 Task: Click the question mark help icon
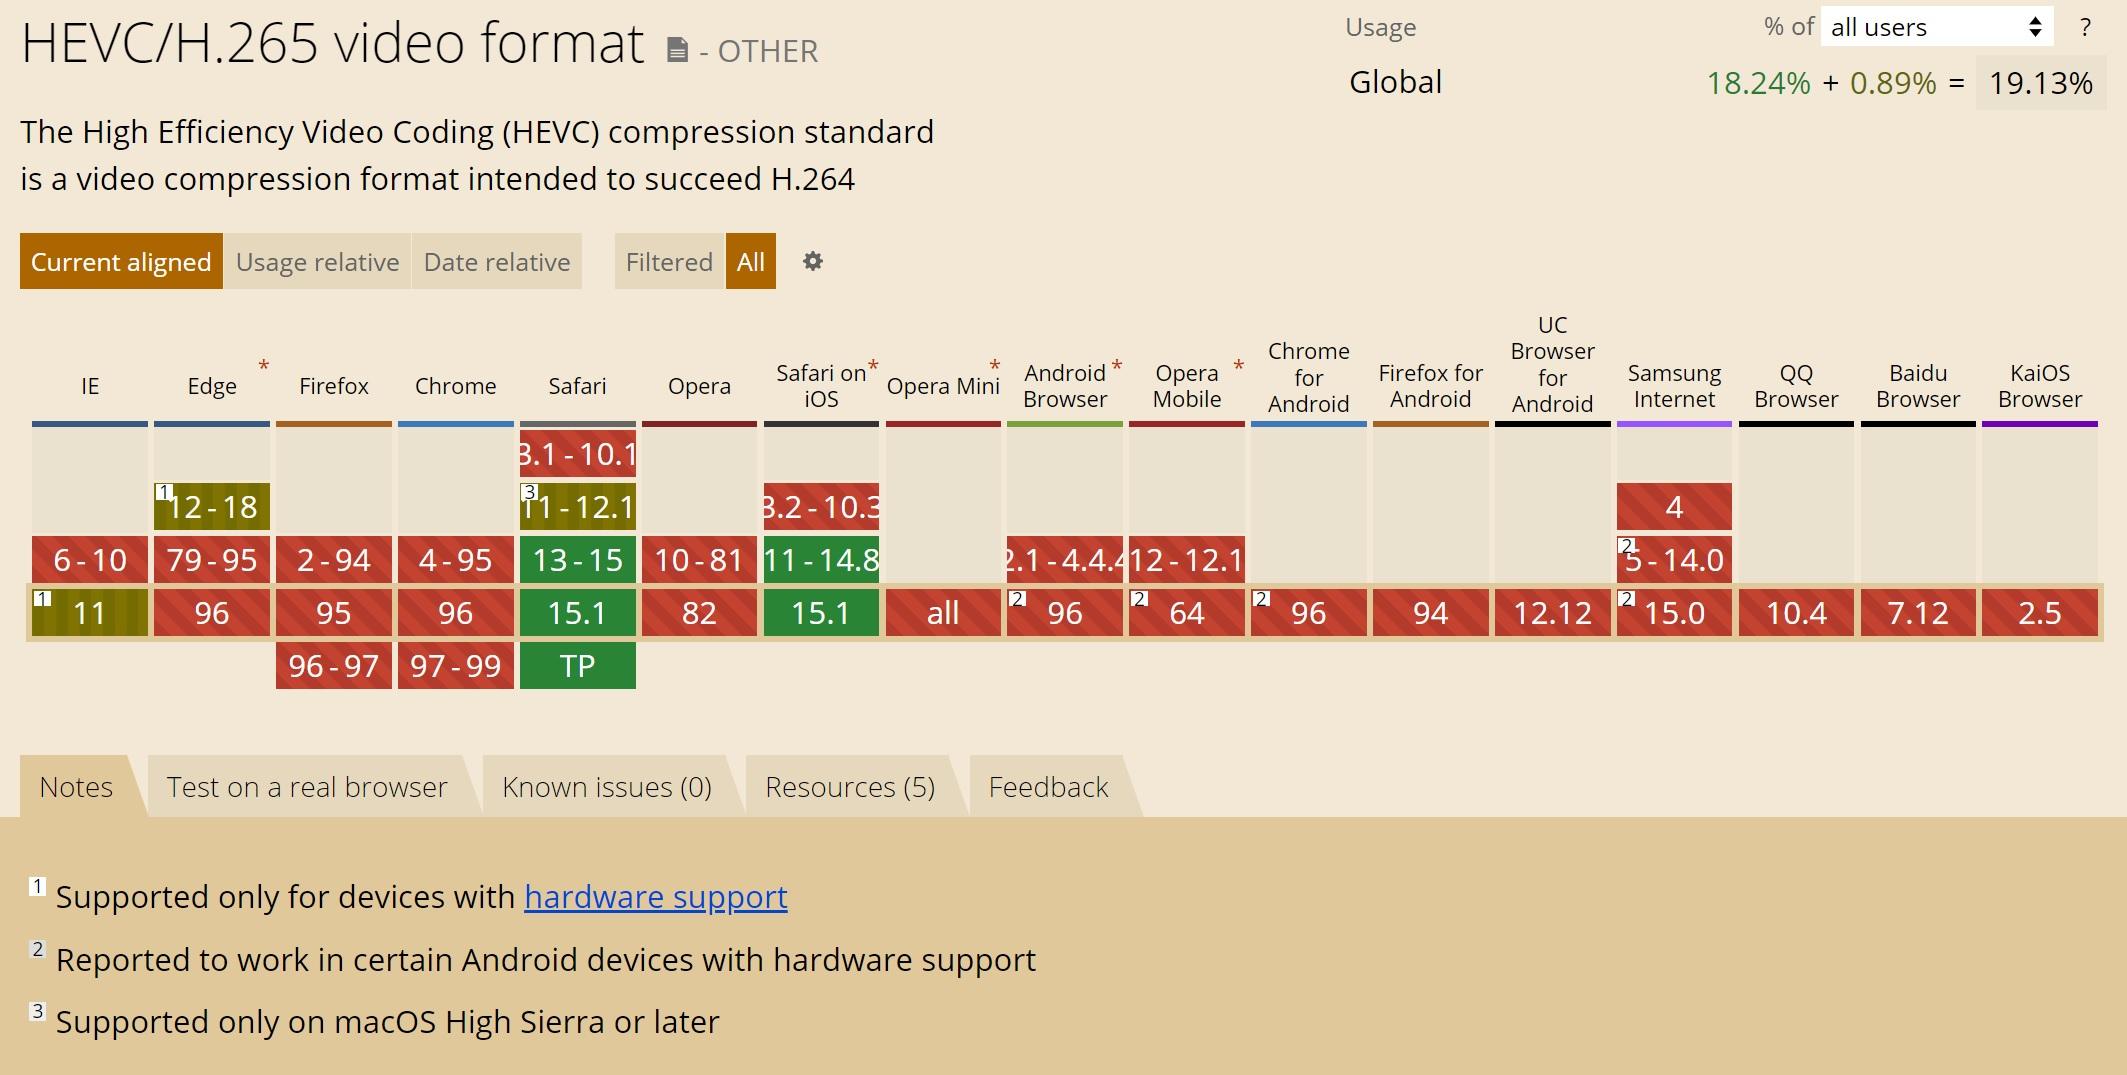pos(2085,28)
